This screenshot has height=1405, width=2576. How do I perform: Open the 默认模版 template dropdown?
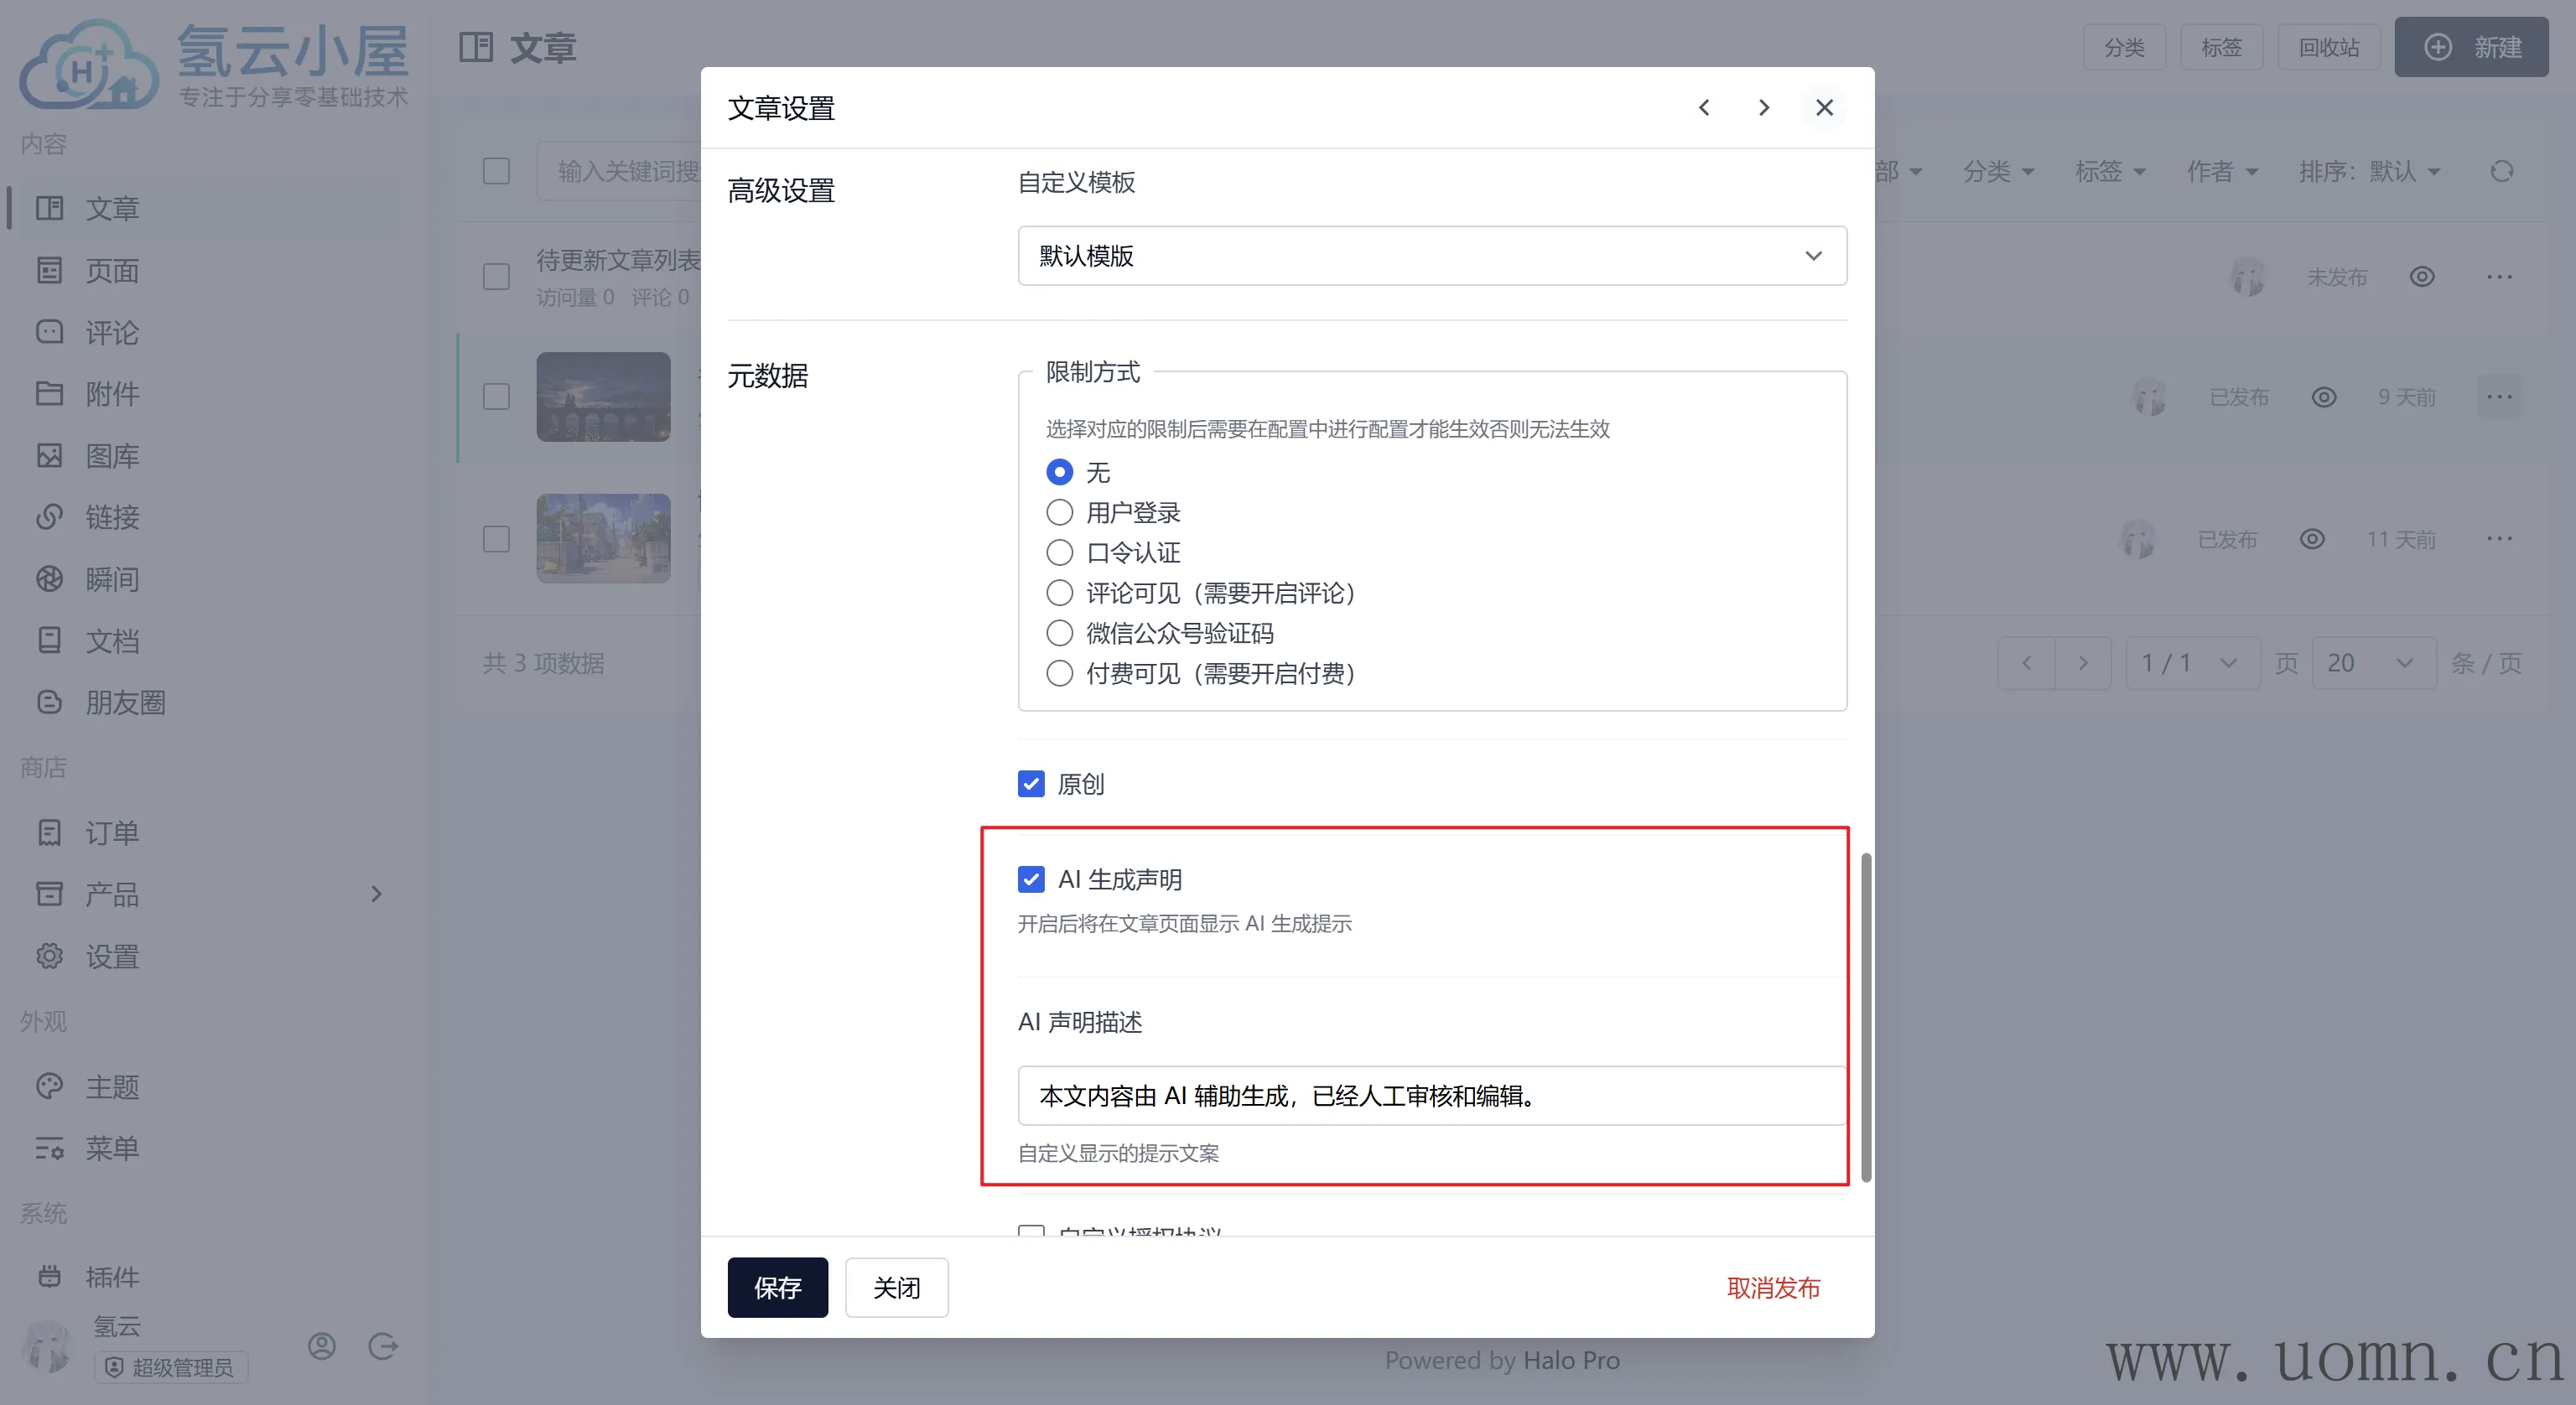pos(1431,256)
